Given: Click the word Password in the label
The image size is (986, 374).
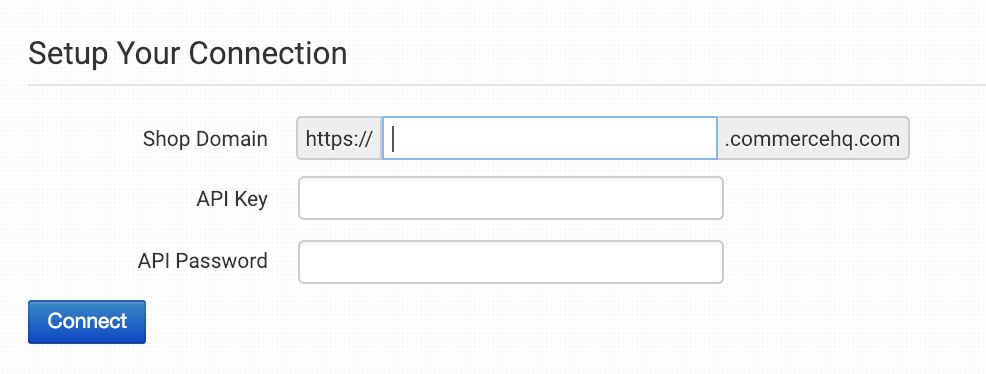Looking at the screenshot, I should (x=223, y=261).
